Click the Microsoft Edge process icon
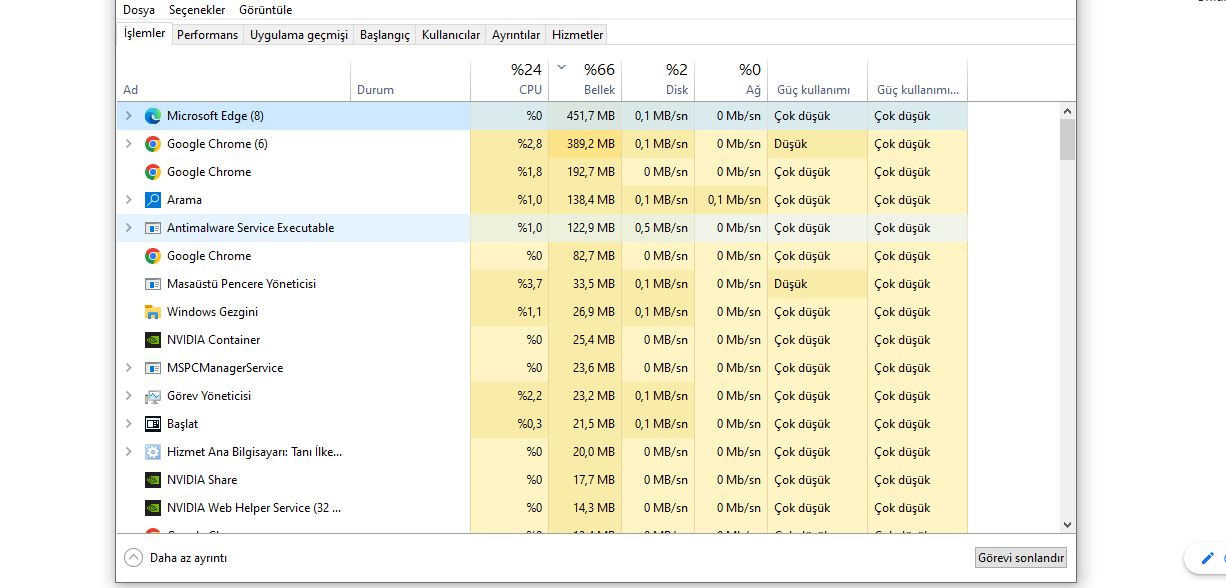Screen dimensions: 1226x588 pyautogui.click(x=153, y=116)
